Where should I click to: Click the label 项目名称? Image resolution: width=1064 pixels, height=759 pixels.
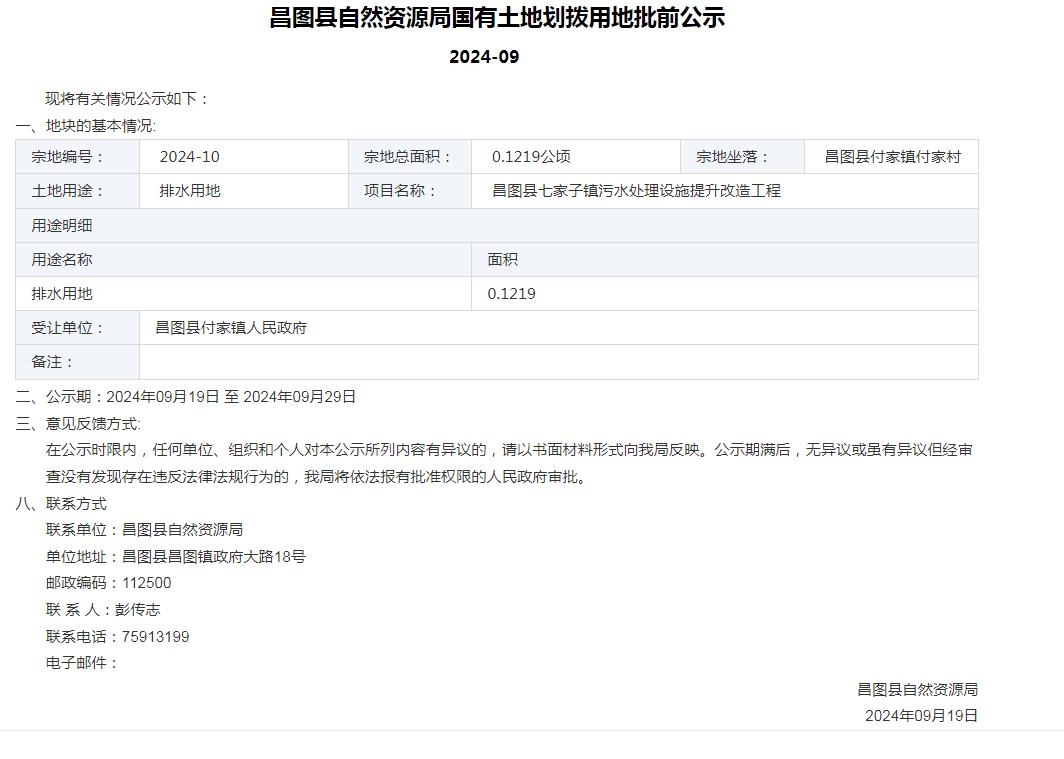click(x=400, y=191)
